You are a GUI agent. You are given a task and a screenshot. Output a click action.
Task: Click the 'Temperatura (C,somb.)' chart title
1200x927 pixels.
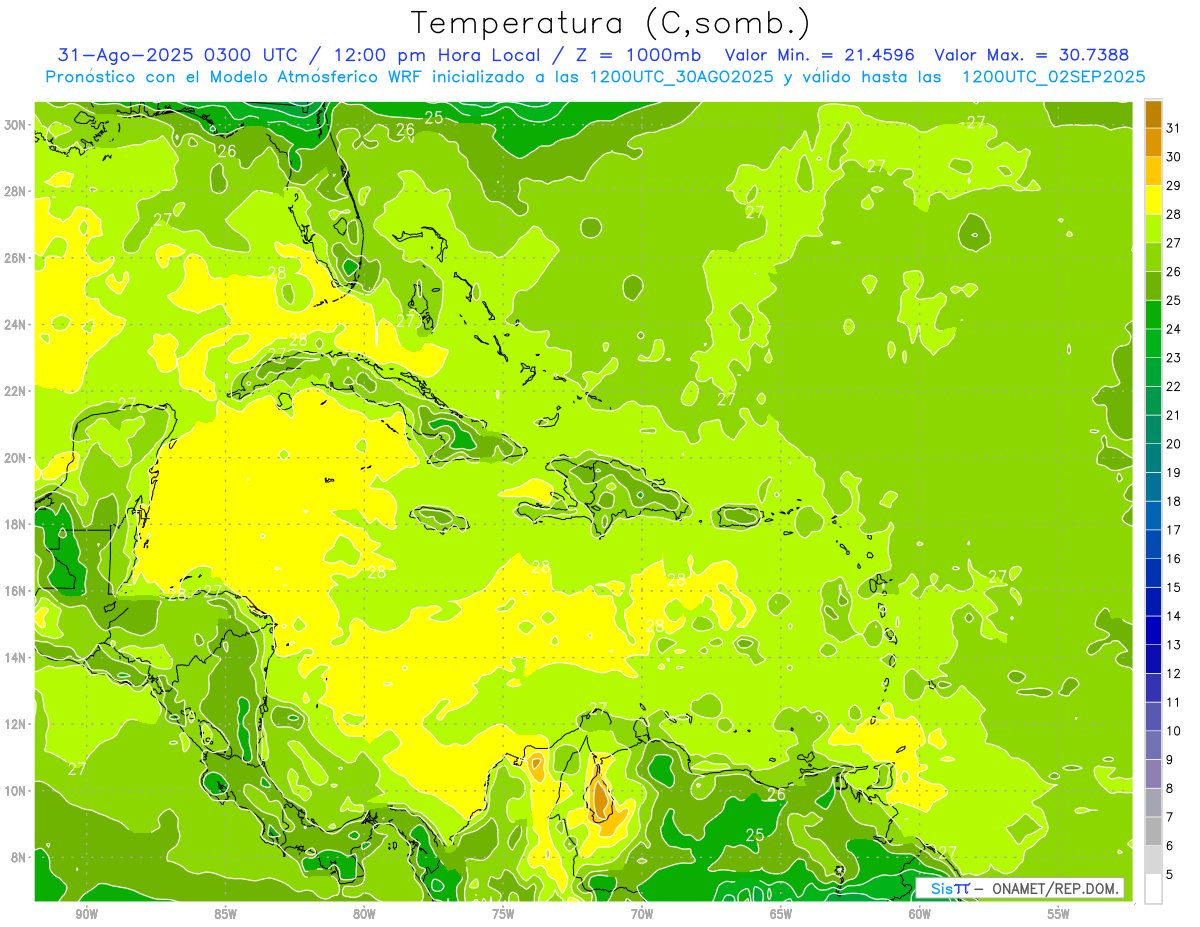tap(610, 23)
